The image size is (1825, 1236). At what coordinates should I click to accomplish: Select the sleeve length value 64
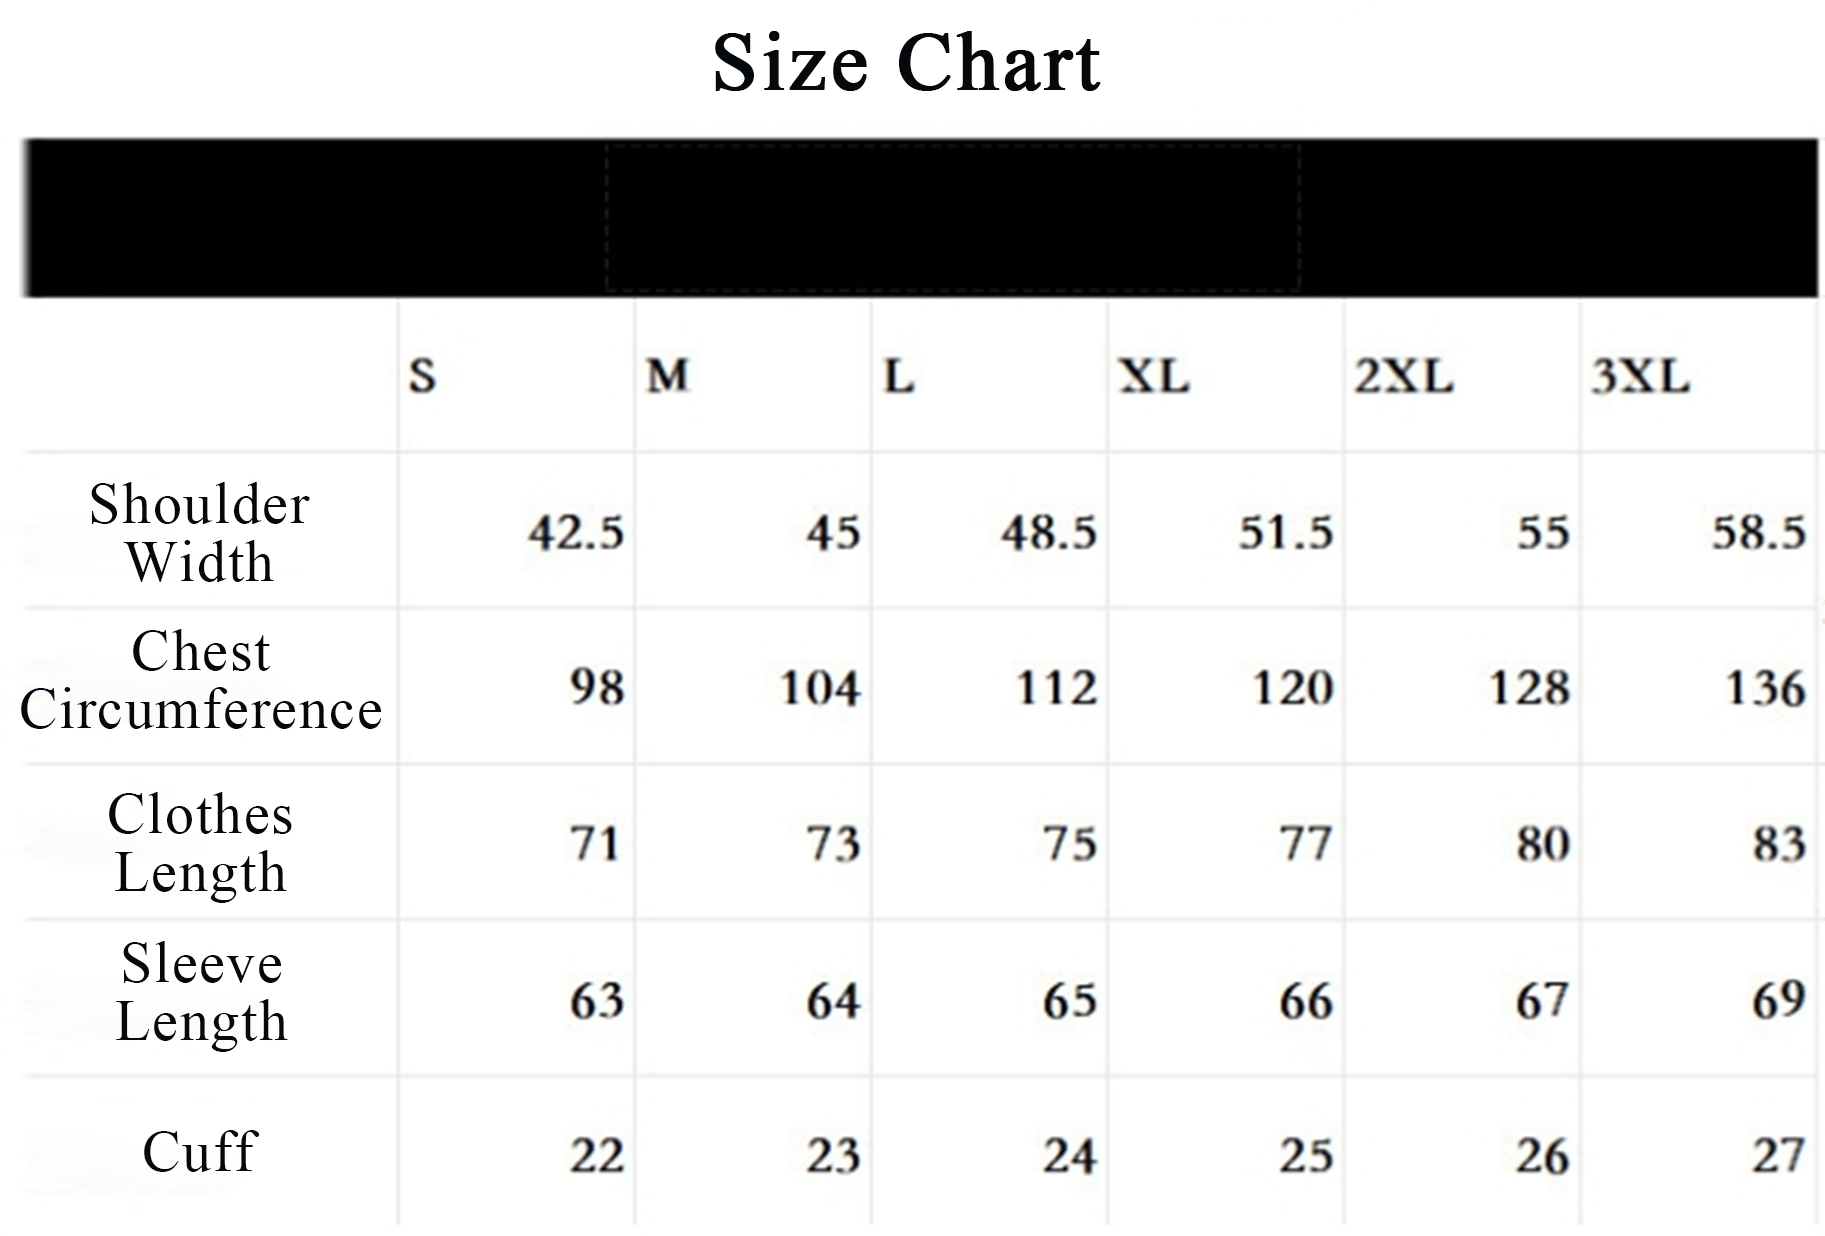(833, 1000)
